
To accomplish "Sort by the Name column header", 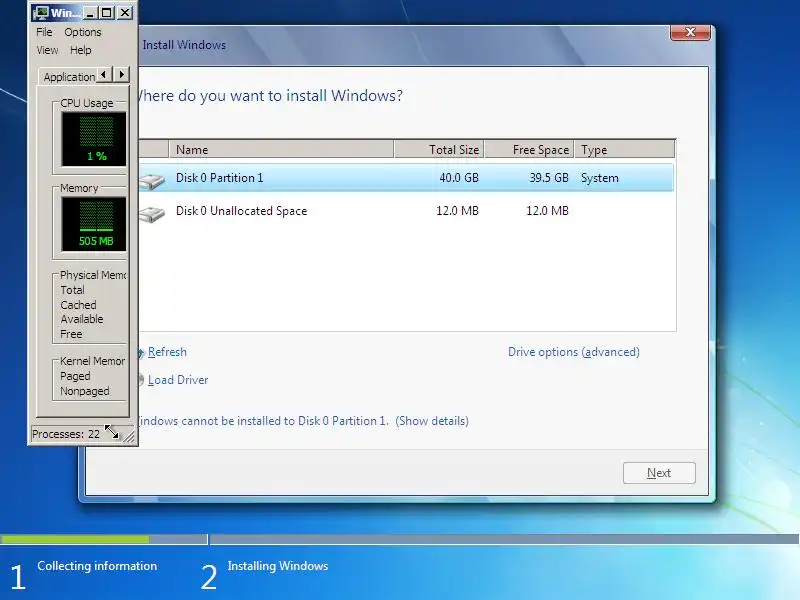I will click(x=281, y=149).
